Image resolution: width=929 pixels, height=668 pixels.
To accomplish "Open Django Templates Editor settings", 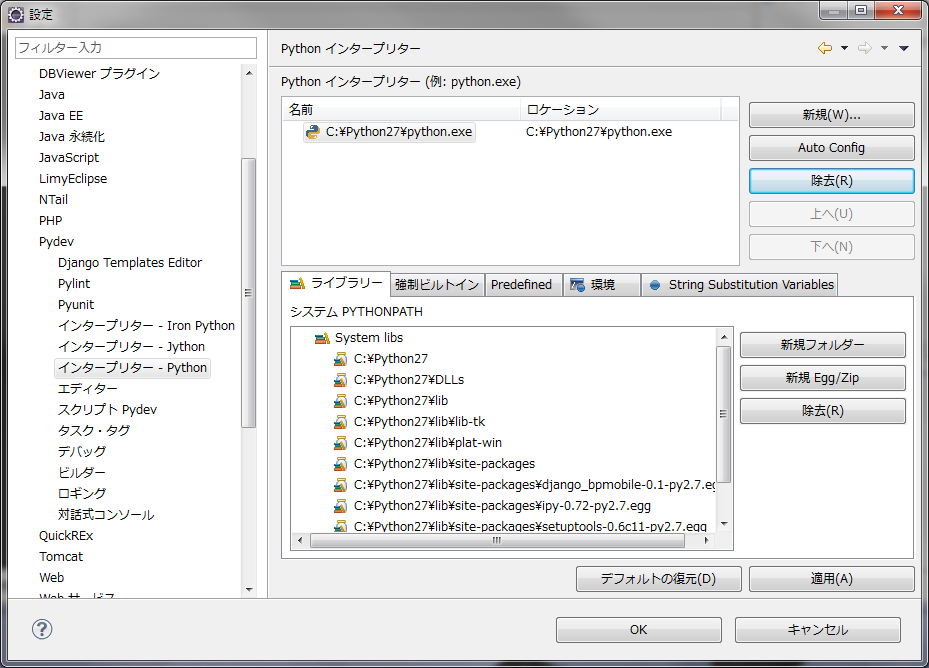I will pyautogui.click(x=130, y=263).
